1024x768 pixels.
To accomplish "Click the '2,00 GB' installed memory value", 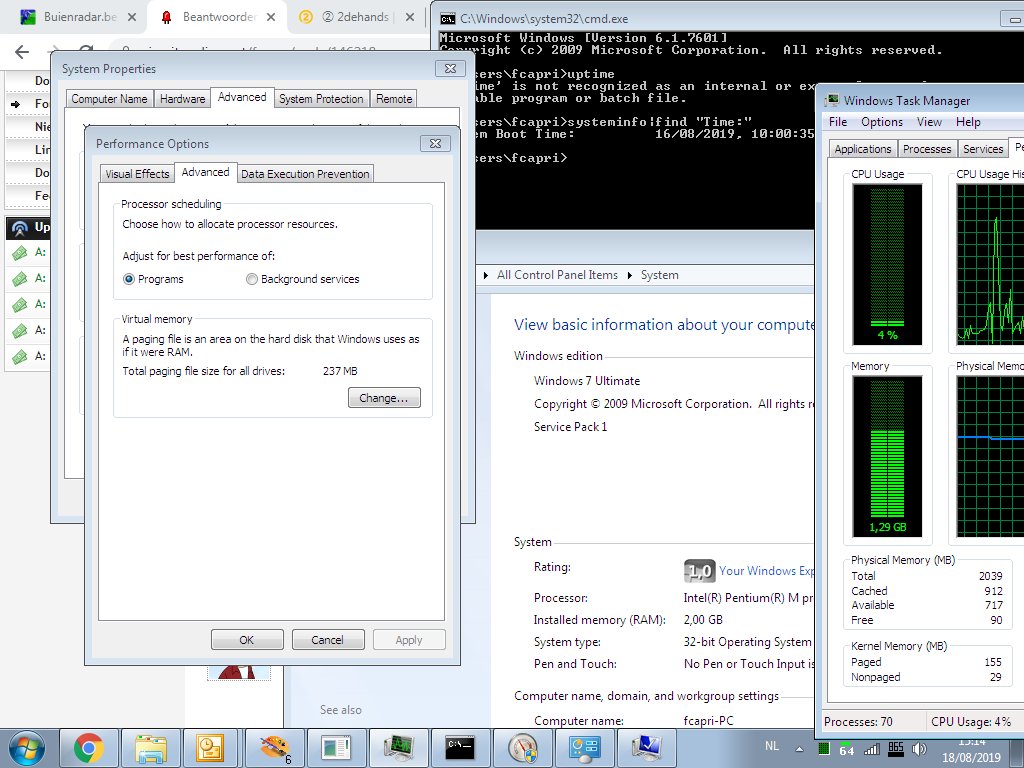I will tap(703, 620).
